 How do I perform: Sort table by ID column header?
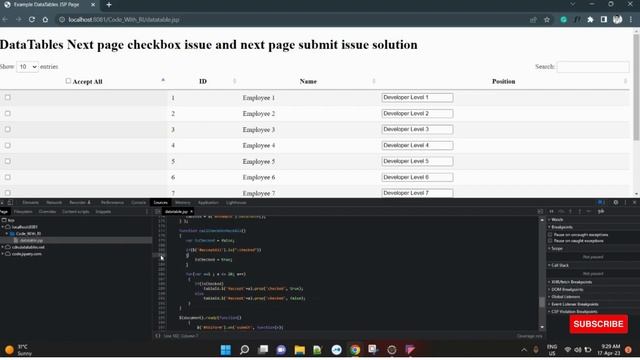click(x=203, y=81)
